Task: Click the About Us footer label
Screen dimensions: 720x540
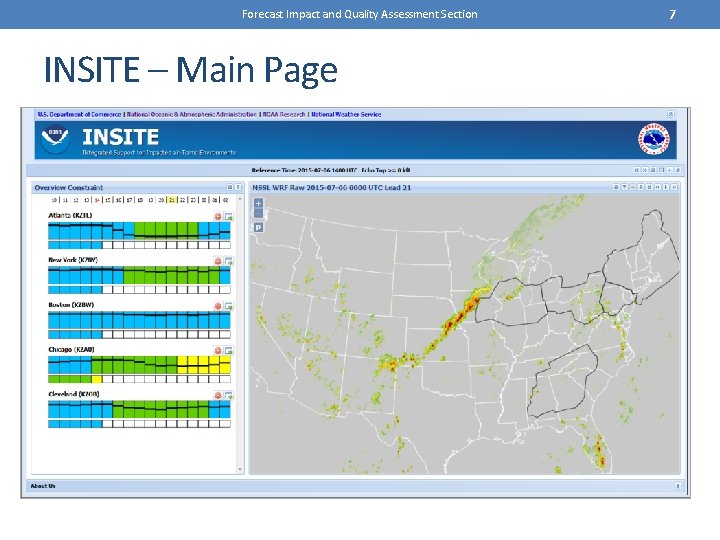Action: pos(43,486)
